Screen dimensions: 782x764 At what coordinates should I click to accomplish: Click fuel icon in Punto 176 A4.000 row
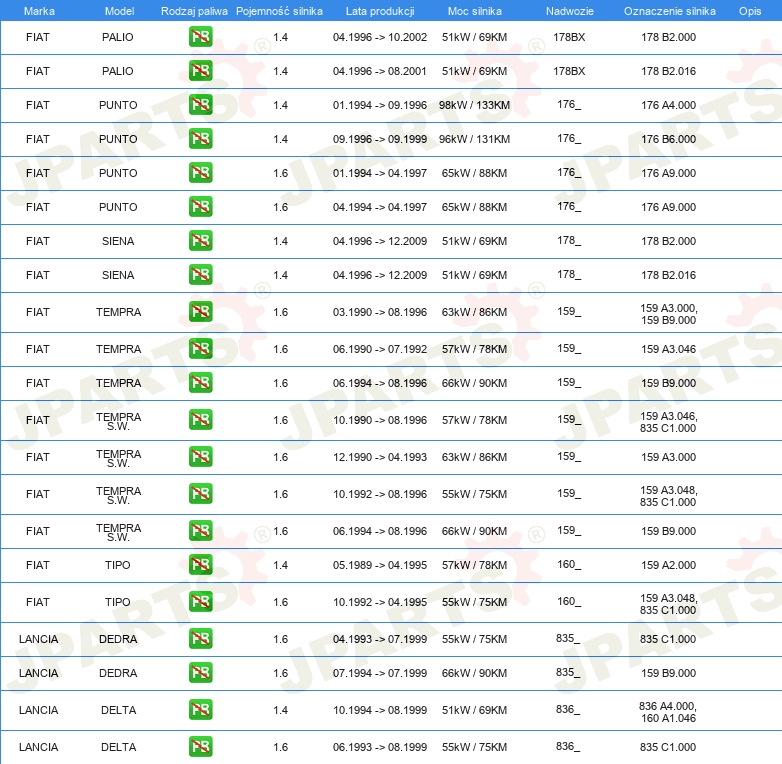200,105
